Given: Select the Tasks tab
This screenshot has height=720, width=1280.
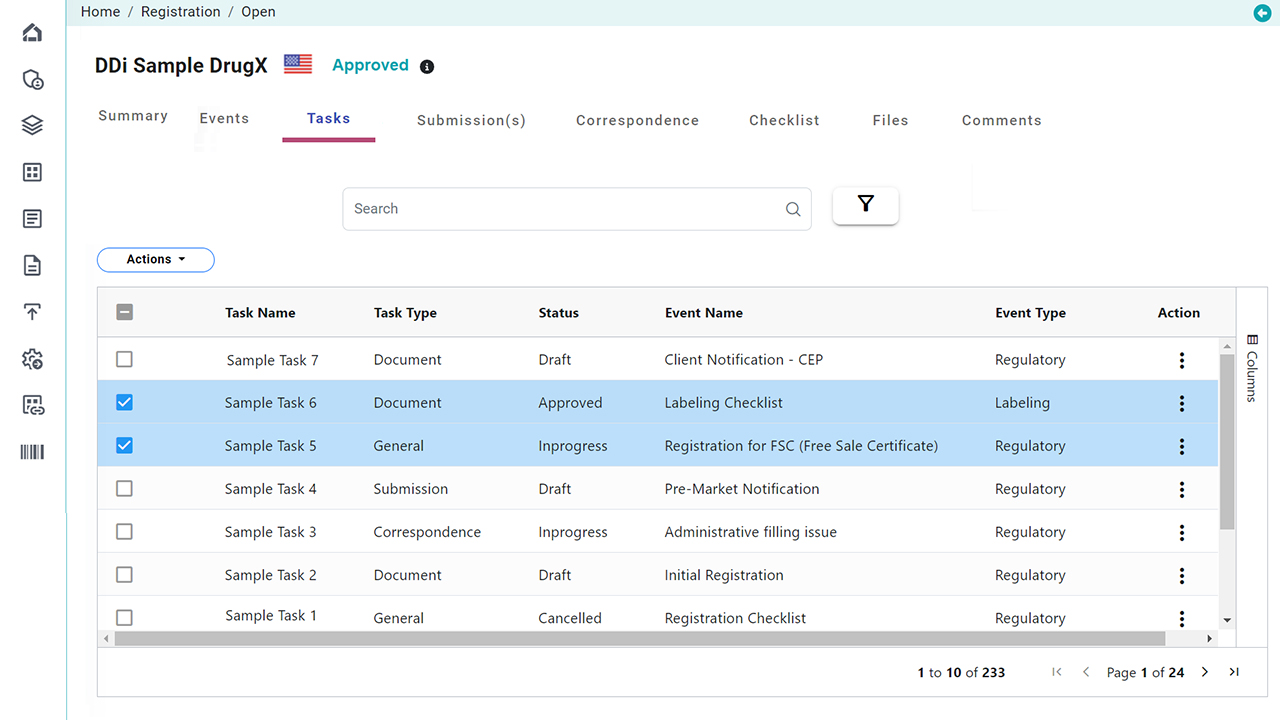Looking at the screenshot, I should click(x=328, y=118).
